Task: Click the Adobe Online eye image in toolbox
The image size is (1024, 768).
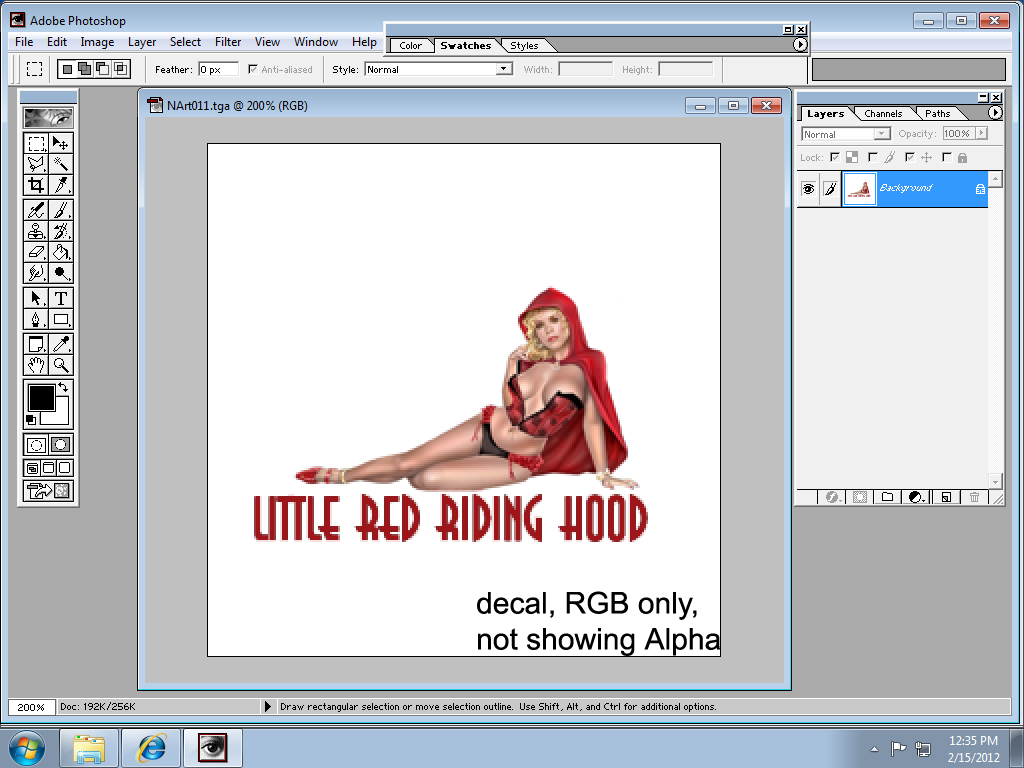Action: click(48, 118)
